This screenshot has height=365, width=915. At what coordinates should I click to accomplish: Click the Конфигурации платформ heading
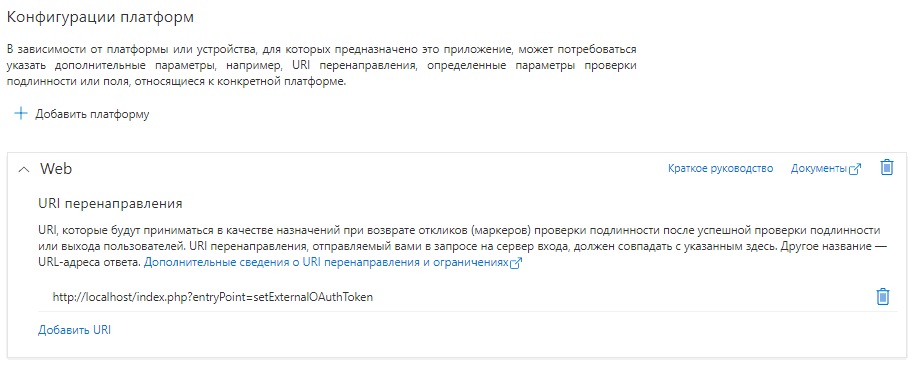coord(100,18)
